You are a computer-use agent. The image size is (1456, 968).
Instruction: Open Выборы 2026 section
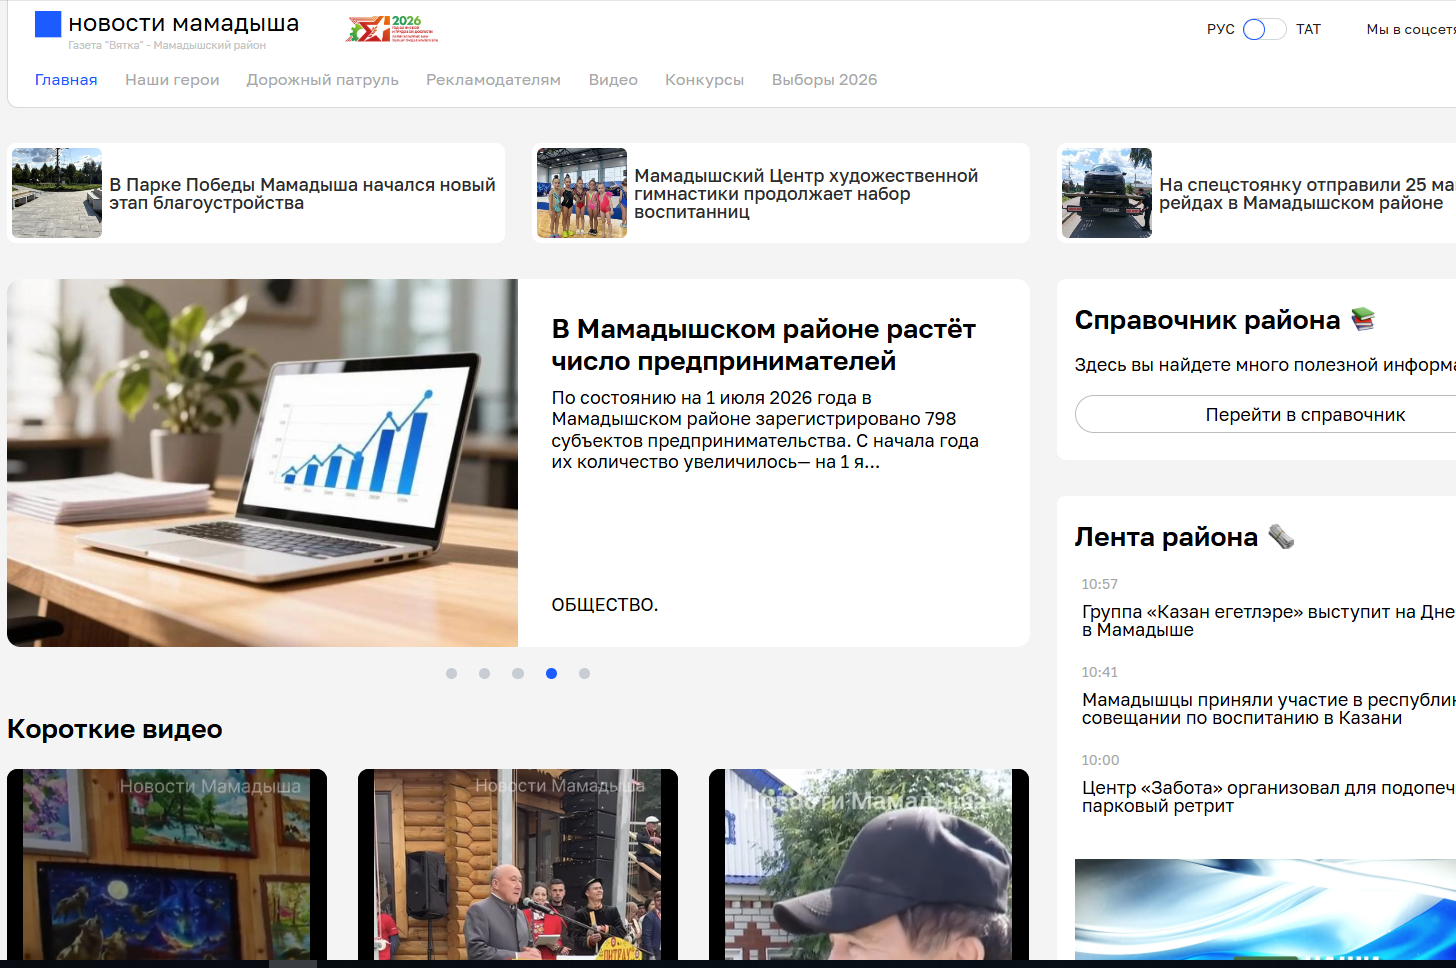[824, 80]
